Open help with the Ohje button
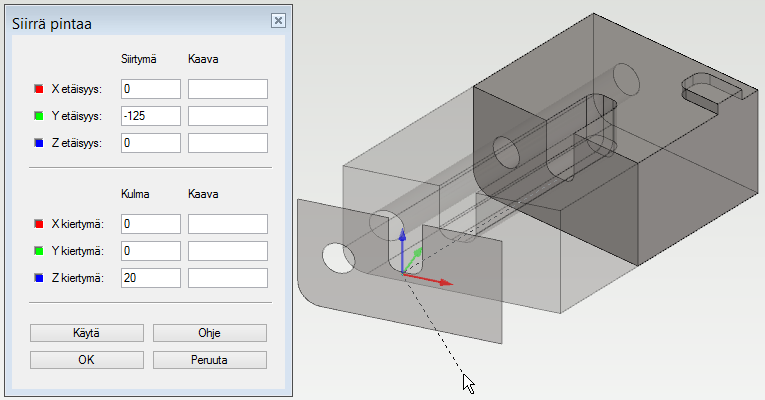Viewport: 765px width, 400px height. click(210, 332)
